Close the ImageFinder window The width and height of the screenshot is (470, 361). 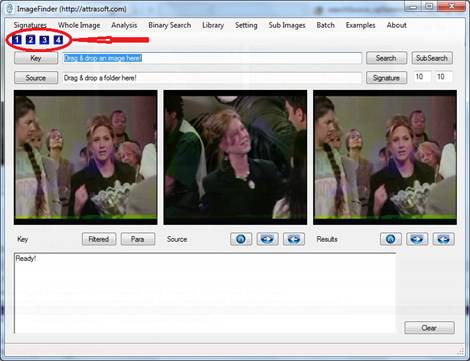pyautogui.click(x=451, y=6)
